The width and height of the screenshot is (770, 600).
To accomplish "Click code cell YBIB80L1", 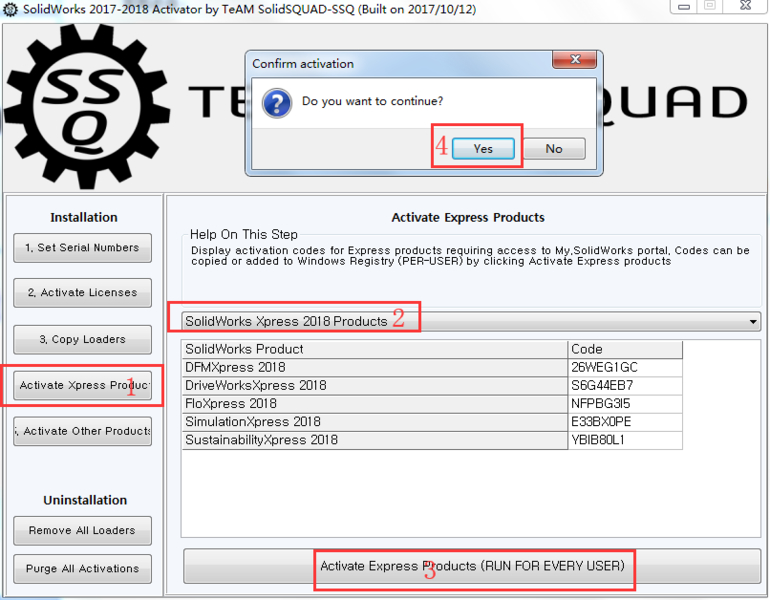I will pyautogui.click(x=625, y=440).
